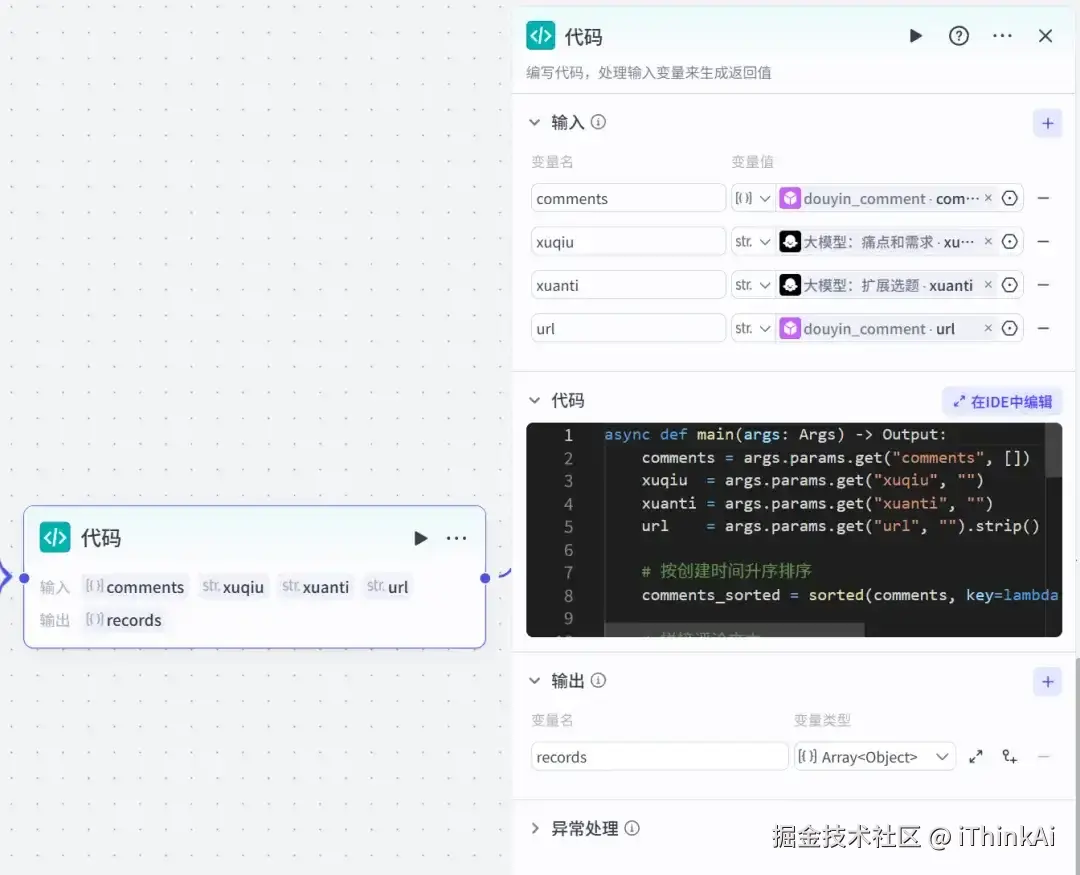Click the code icon in panel header

541,36
